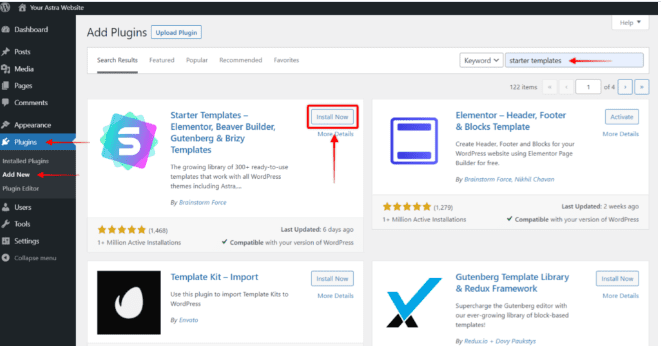Open the home icon for Your Astra Website
The image size is (661, 363).
click(x=22, y=8)
